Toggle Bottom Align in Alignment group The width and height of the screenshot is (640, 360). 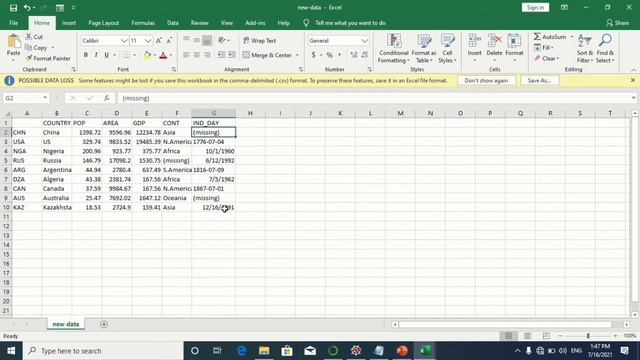click(207, 40)
